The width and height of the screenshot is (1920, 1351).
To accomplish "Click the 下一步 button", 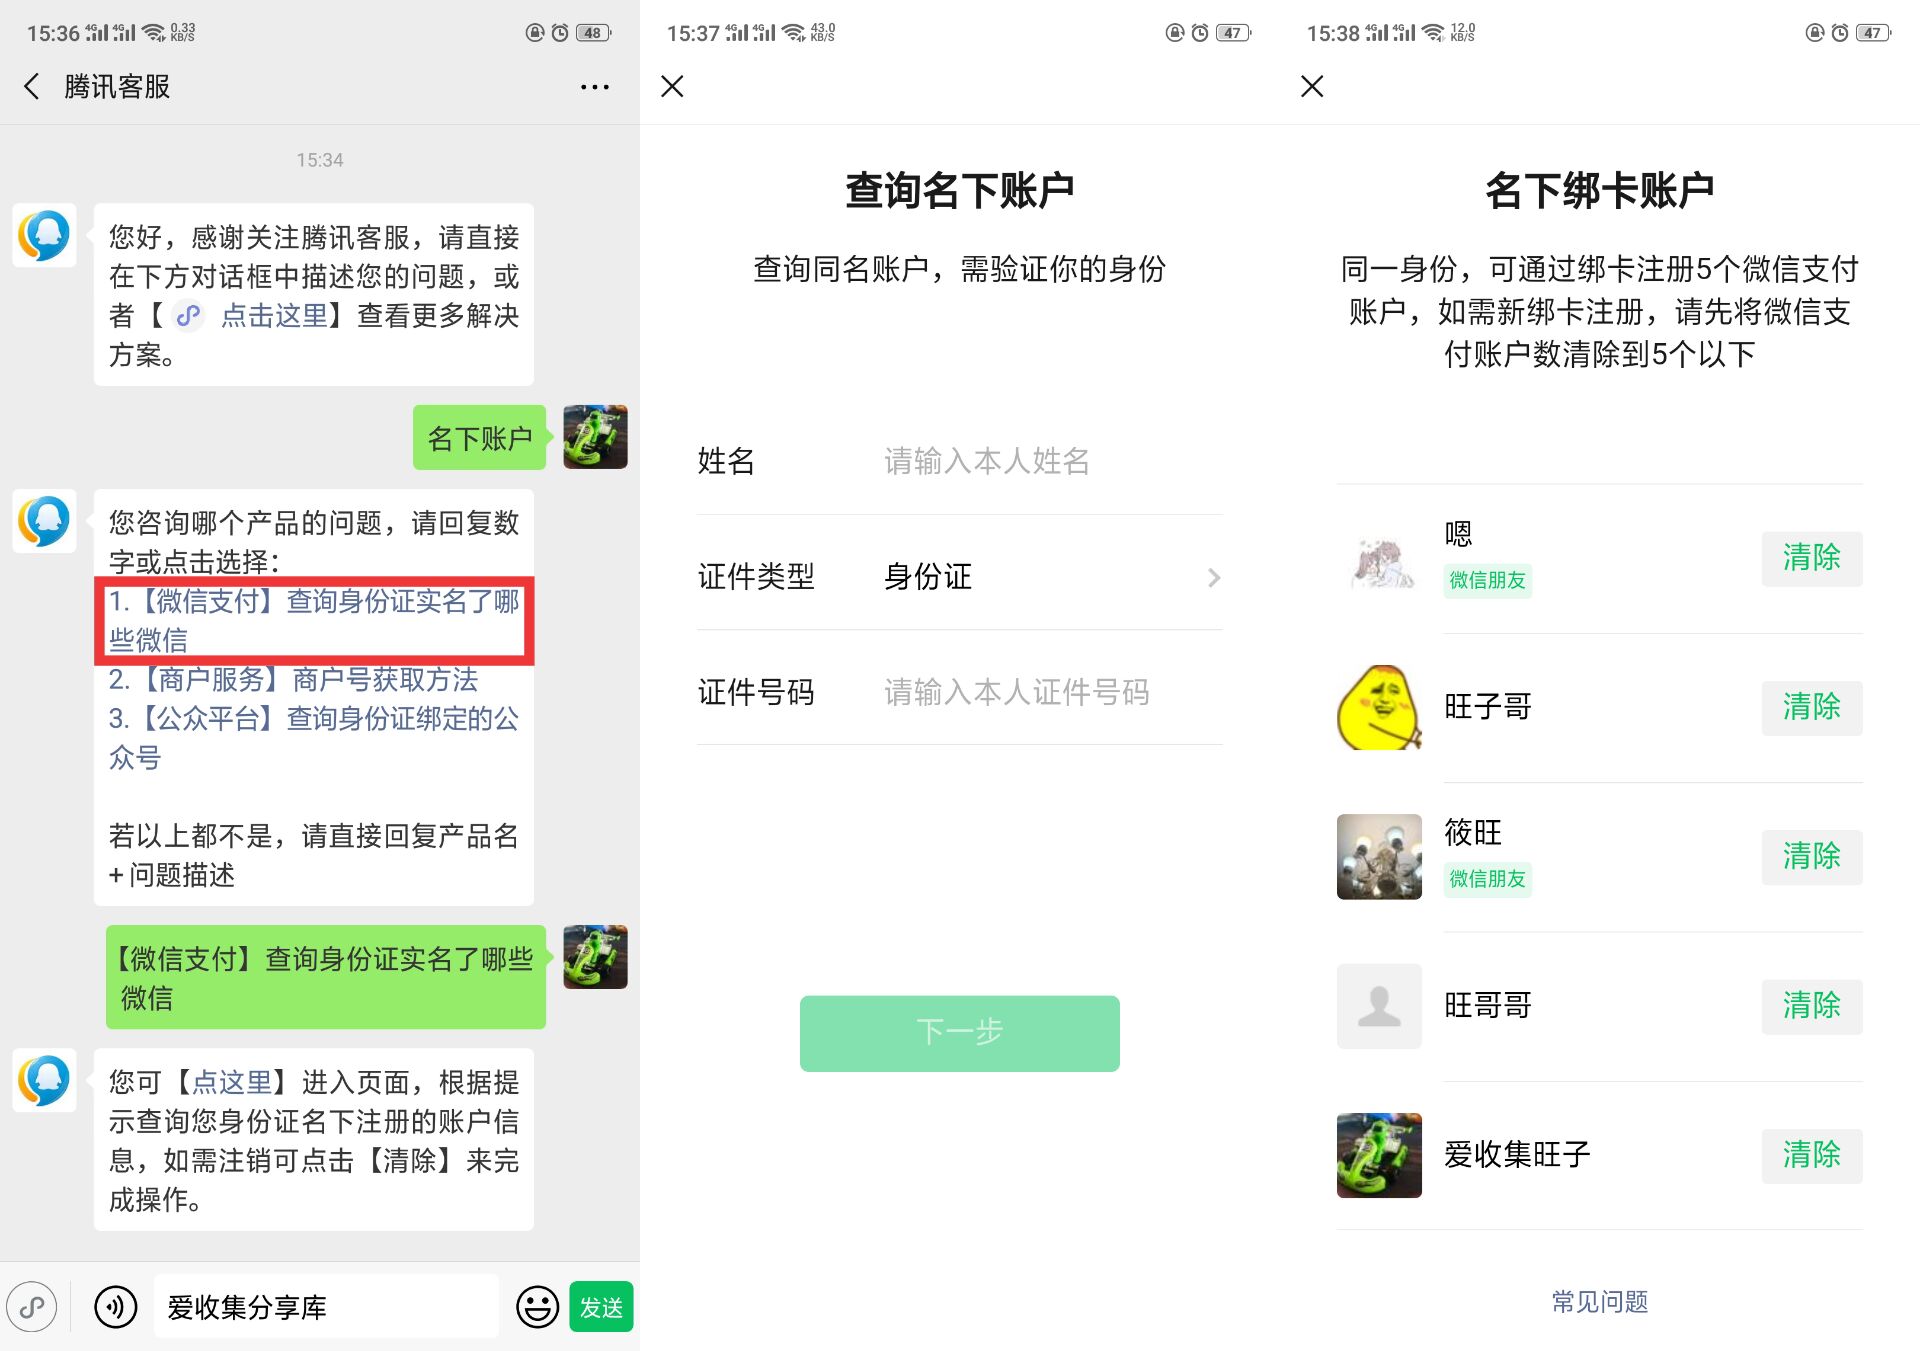I will pos(959,1033).
